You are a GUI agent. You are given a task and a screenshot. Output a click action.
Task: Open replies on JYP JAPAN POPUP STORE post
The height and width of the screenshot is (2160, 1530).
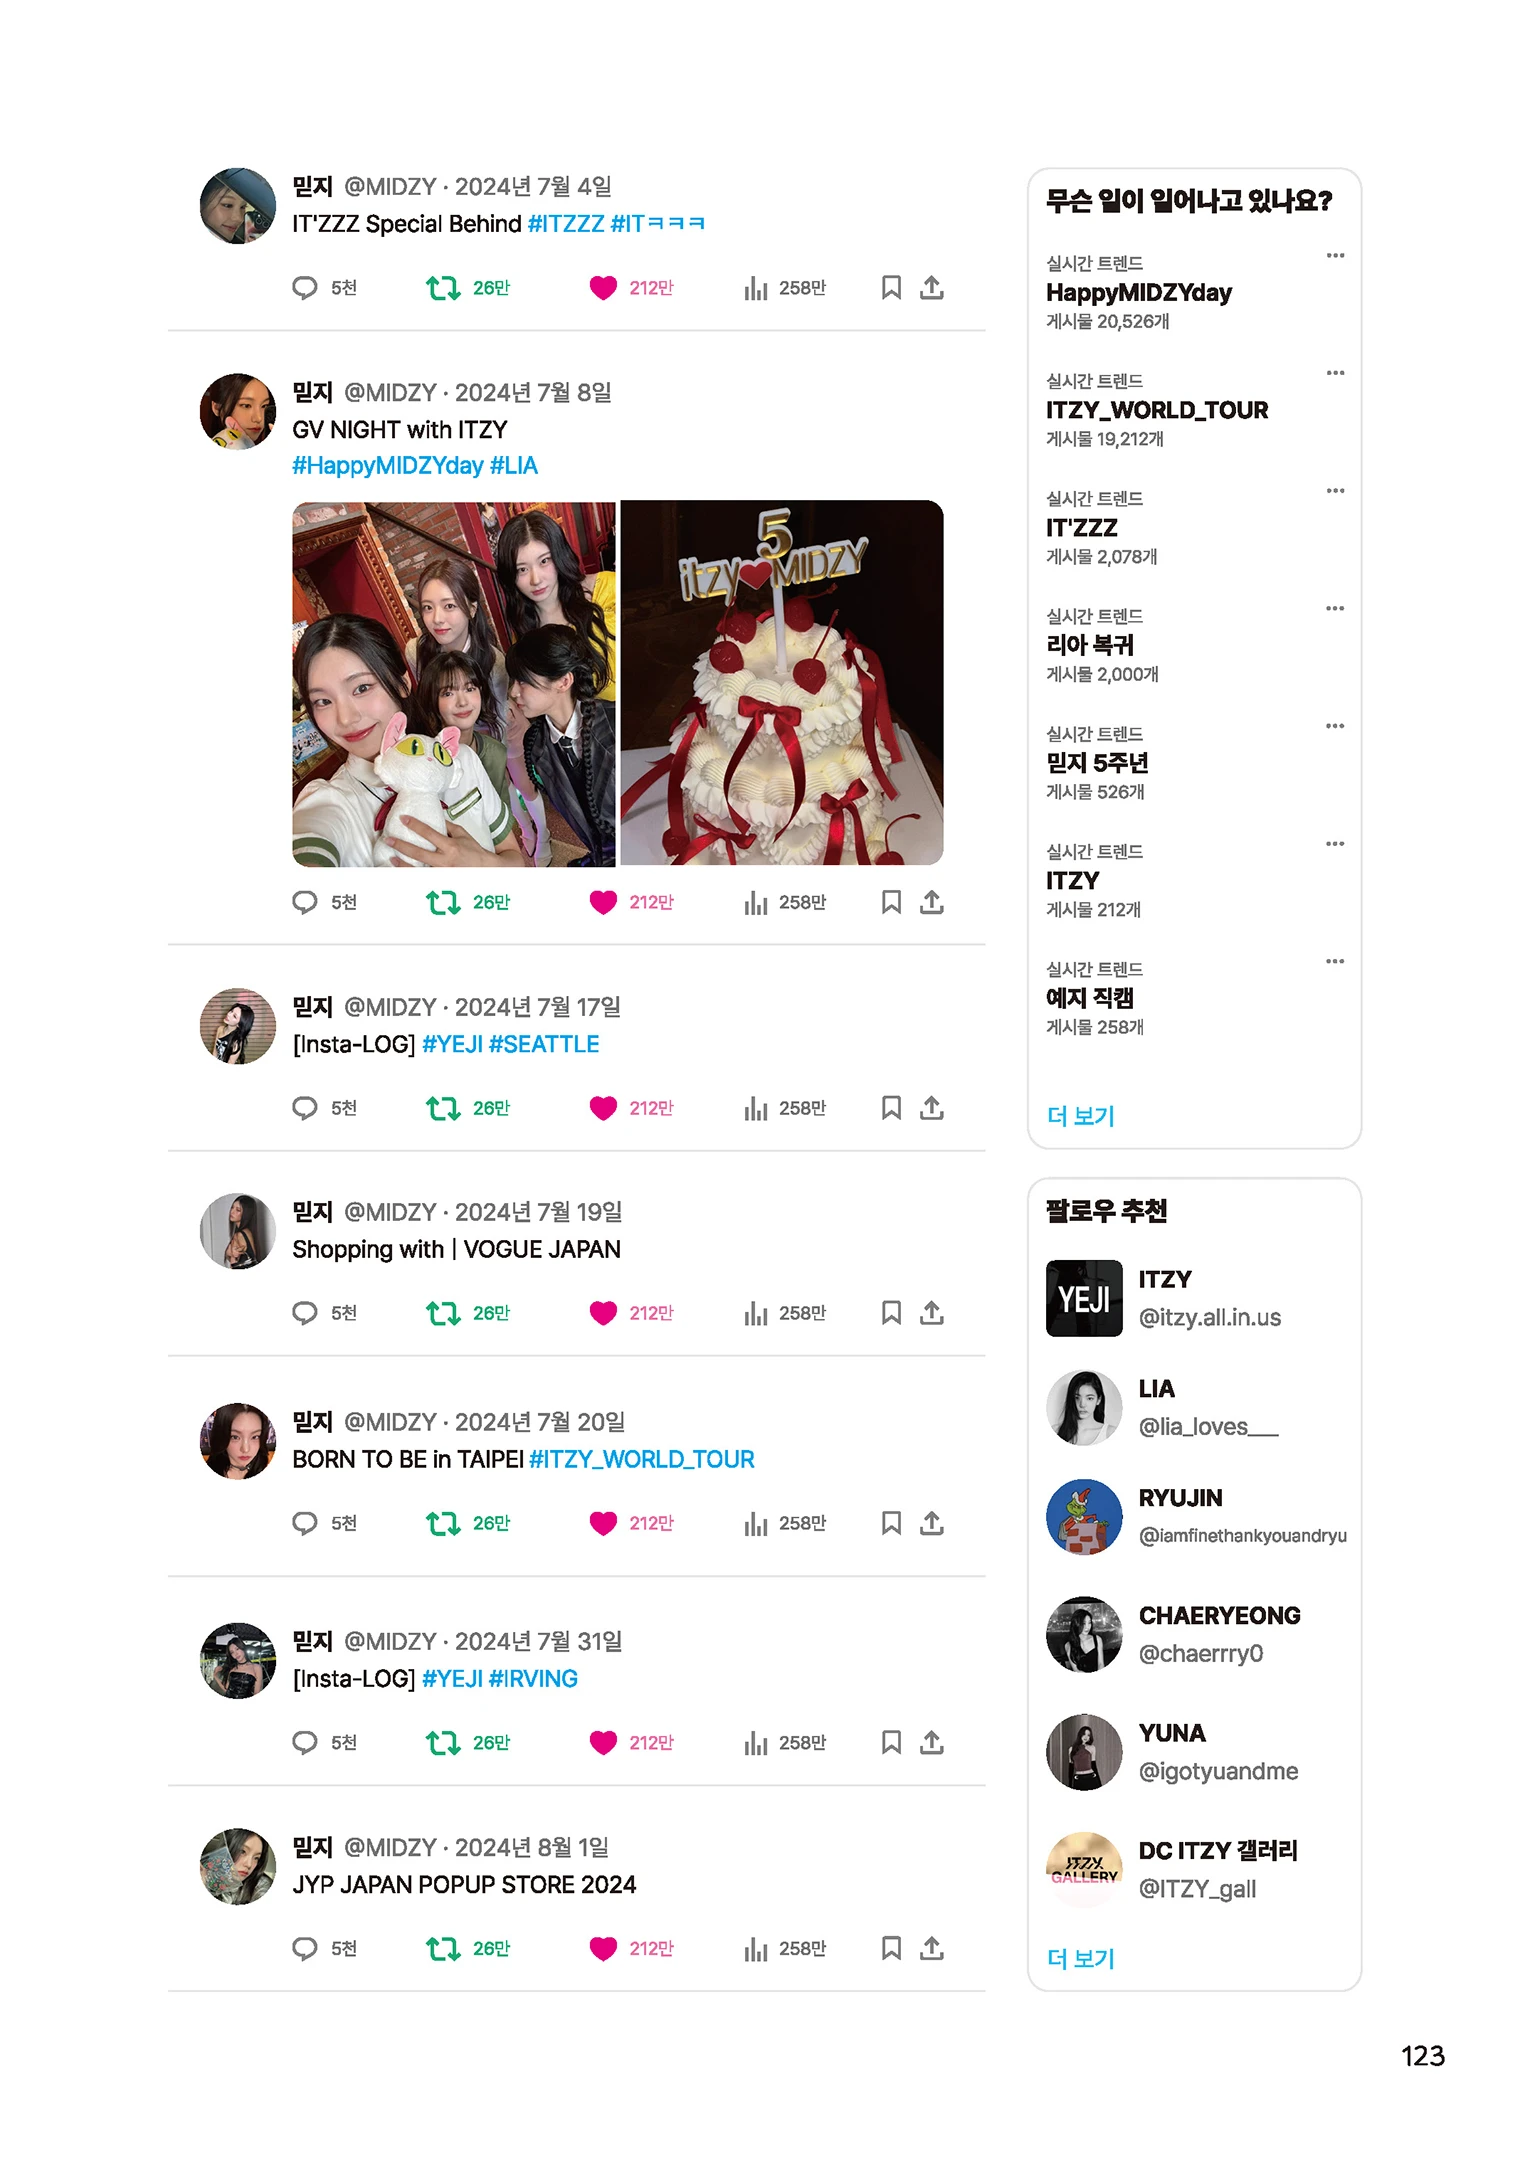tap(304, 1949)
